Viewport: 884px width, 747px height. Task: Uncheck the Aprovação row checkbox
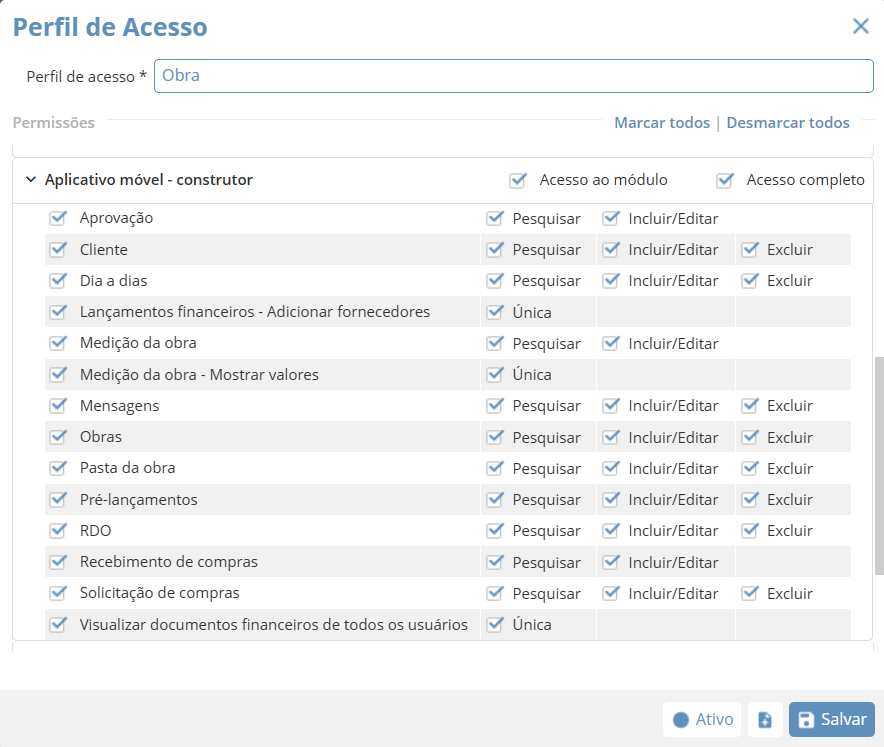click(58, 218)
